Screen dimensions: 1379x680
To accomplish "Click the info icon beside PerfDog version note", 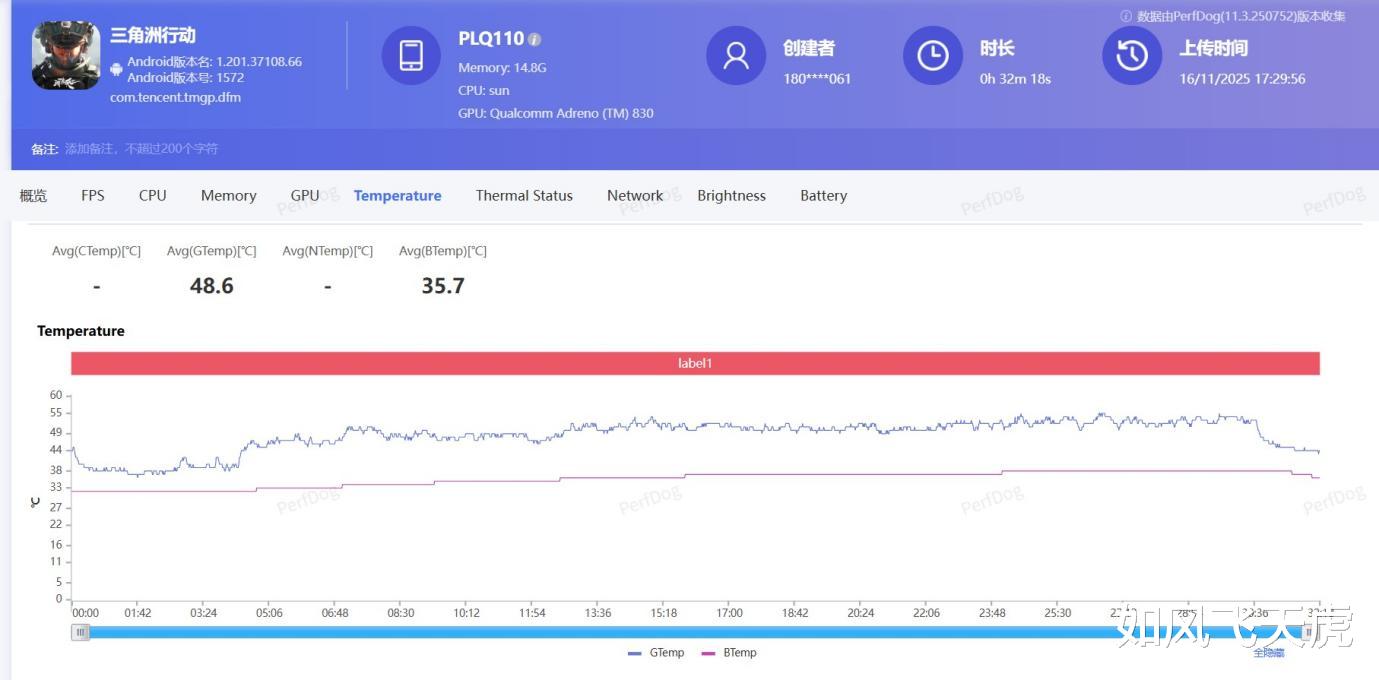I will (1126, 16).
